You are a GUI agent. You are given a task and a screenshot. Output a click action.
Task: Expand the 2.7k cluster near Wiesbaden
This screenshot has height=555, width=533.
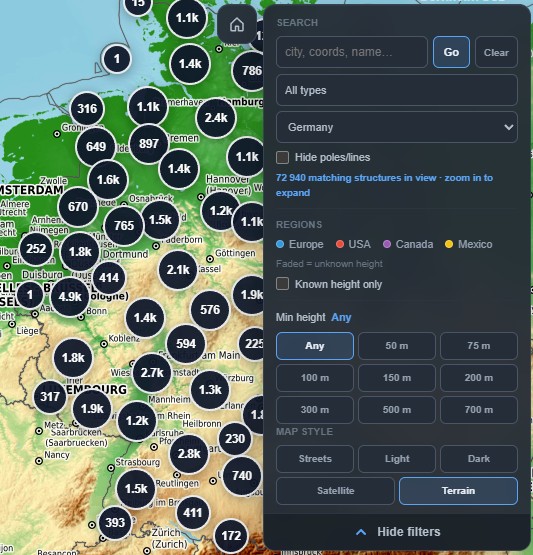[152, 372]
